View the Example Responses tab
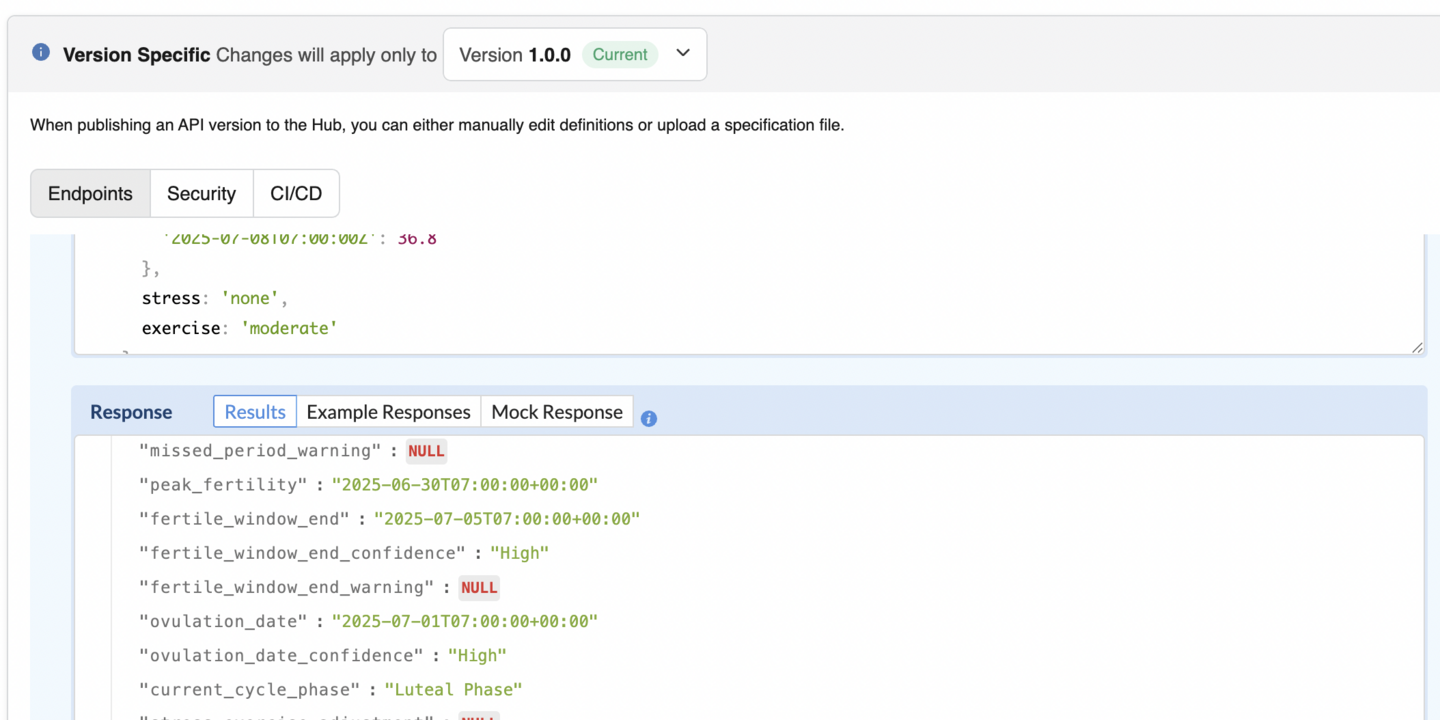The image size is (1440, 720). coord(389,411)
